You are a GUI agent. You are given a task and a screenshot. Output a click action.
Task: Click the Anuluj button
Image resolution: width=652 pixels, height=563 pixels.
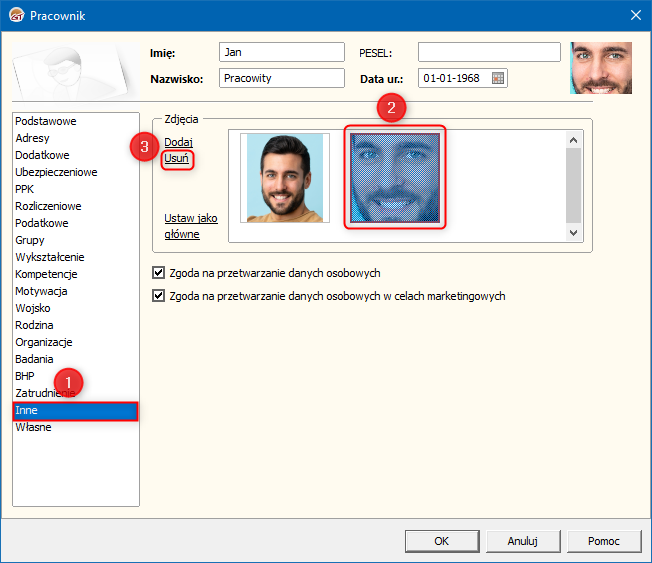[523, 541]
